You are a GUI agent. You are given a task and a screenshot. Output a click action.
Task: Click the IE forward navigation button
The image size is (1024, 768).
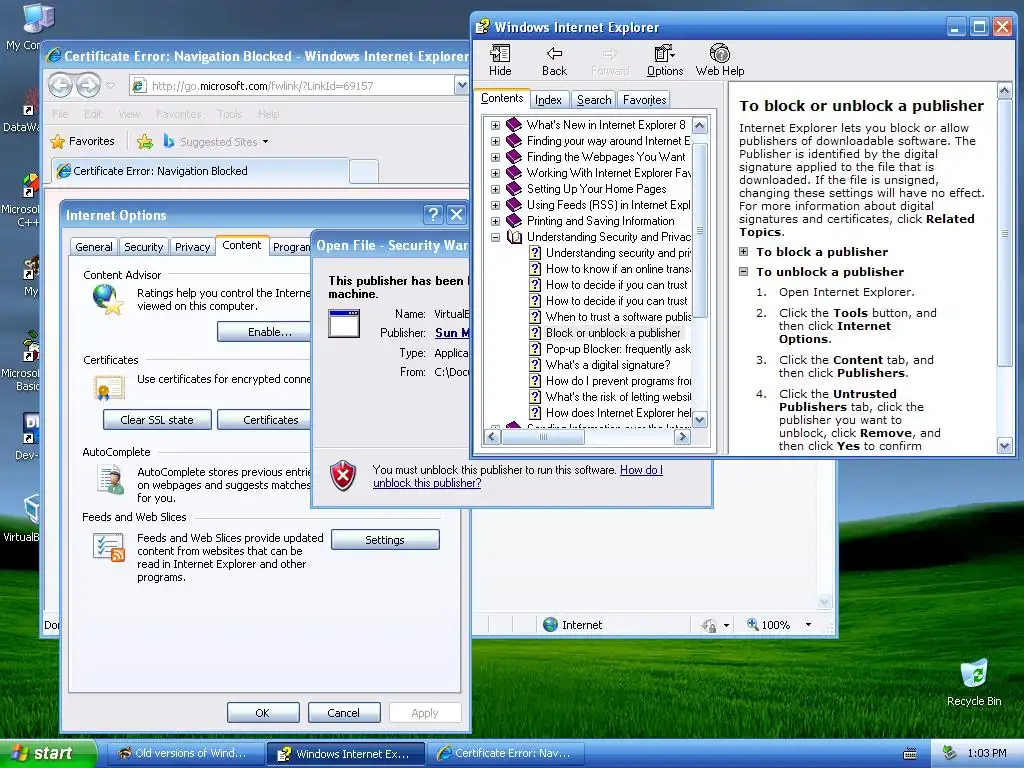[88, 85]
